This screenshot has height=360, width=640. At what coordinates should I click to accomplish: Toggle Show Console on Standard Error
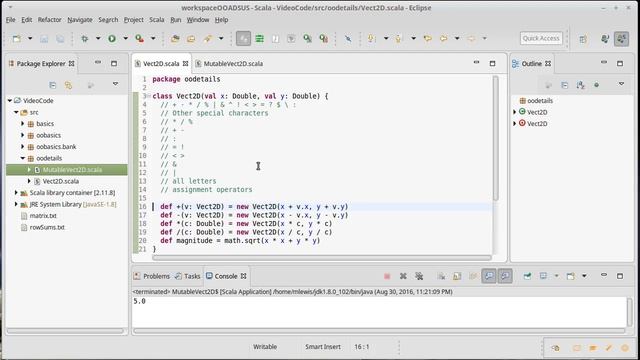[505, 276]
